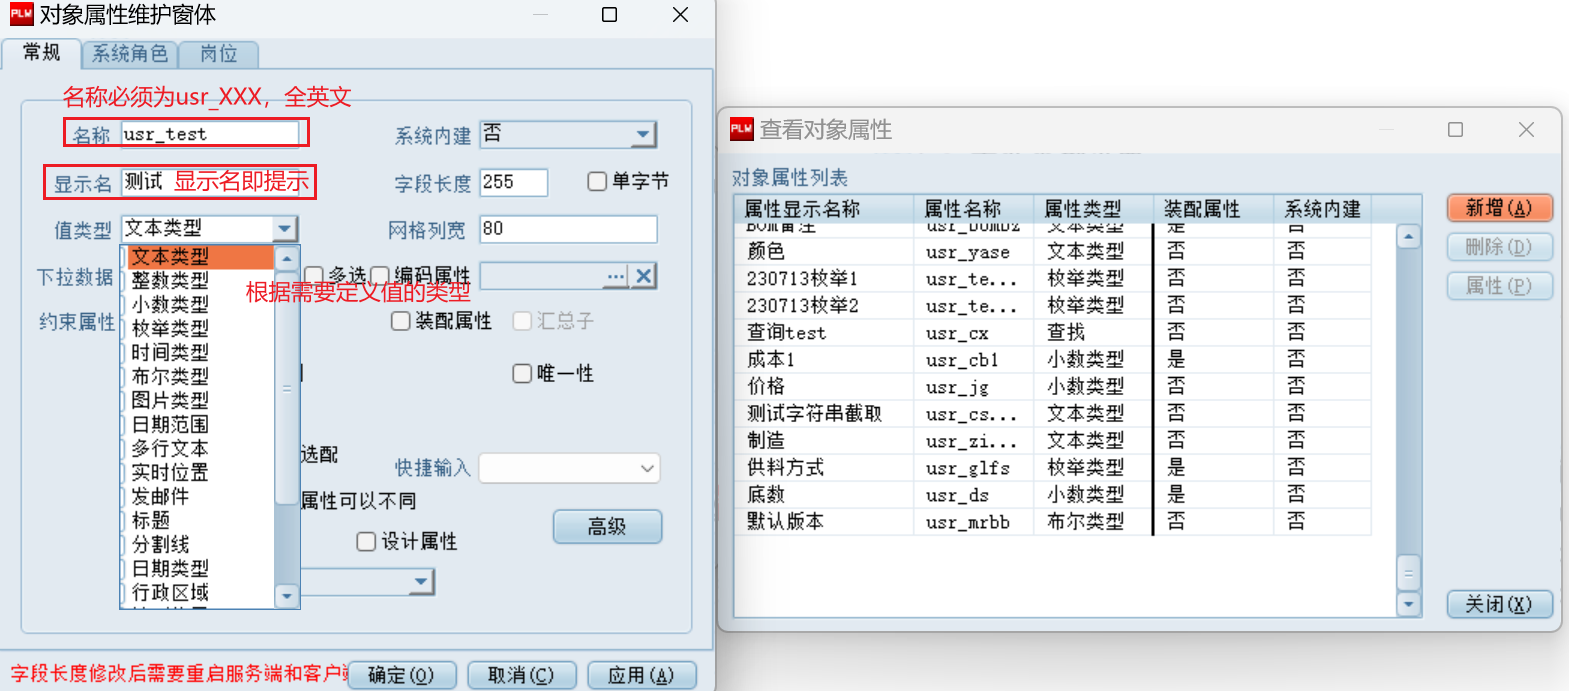1569x691 pixels.
Task: Switch to the 系统角色 tab
Action: tap(130, 54)
